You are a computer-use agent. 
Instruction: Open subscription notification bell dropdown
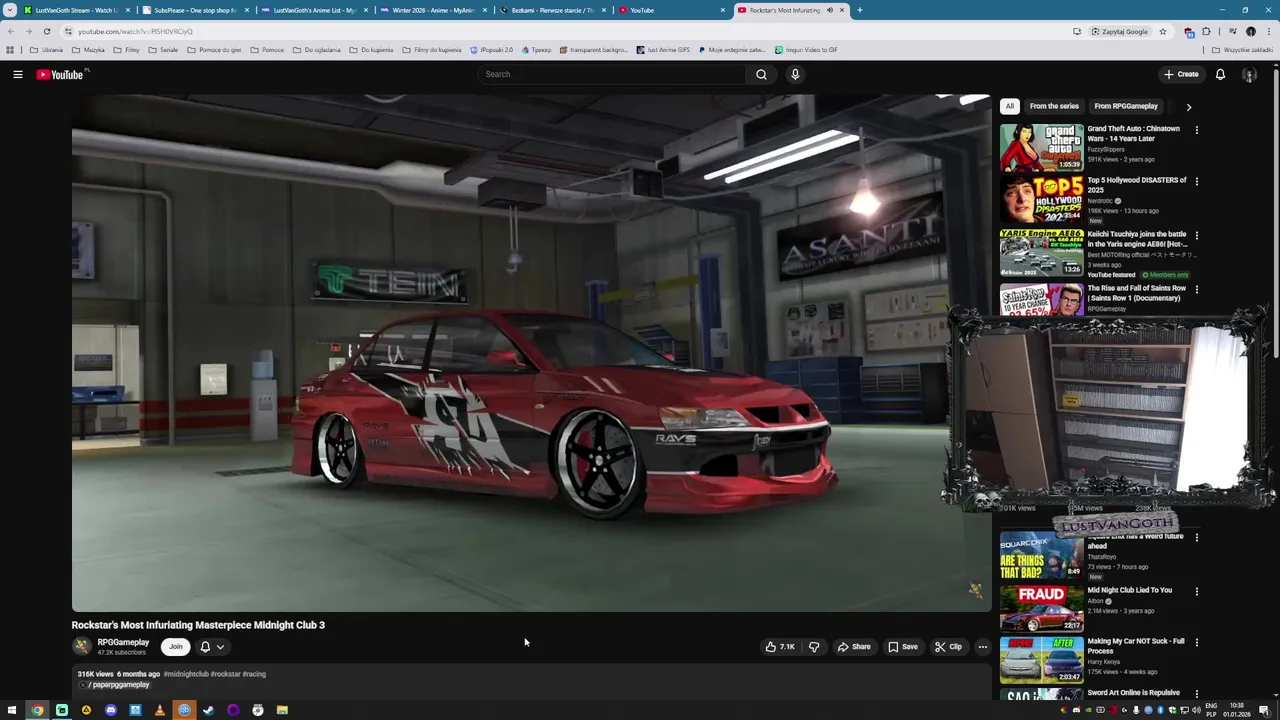point(211,647)
